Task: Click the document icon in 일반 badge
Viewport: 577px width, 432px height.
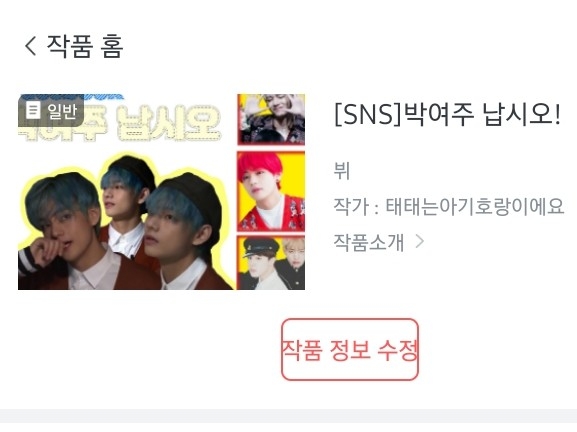Action: 33,110
